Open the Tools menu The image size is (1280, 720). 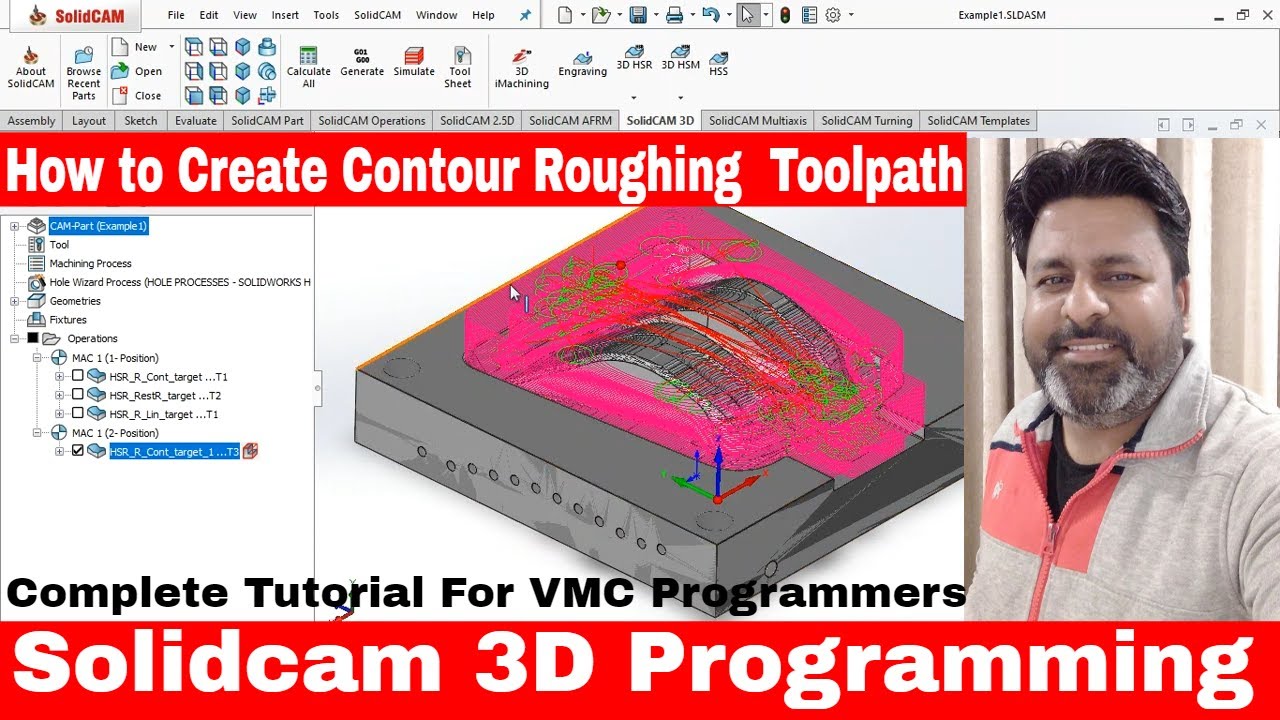click(x=326, y=15)
